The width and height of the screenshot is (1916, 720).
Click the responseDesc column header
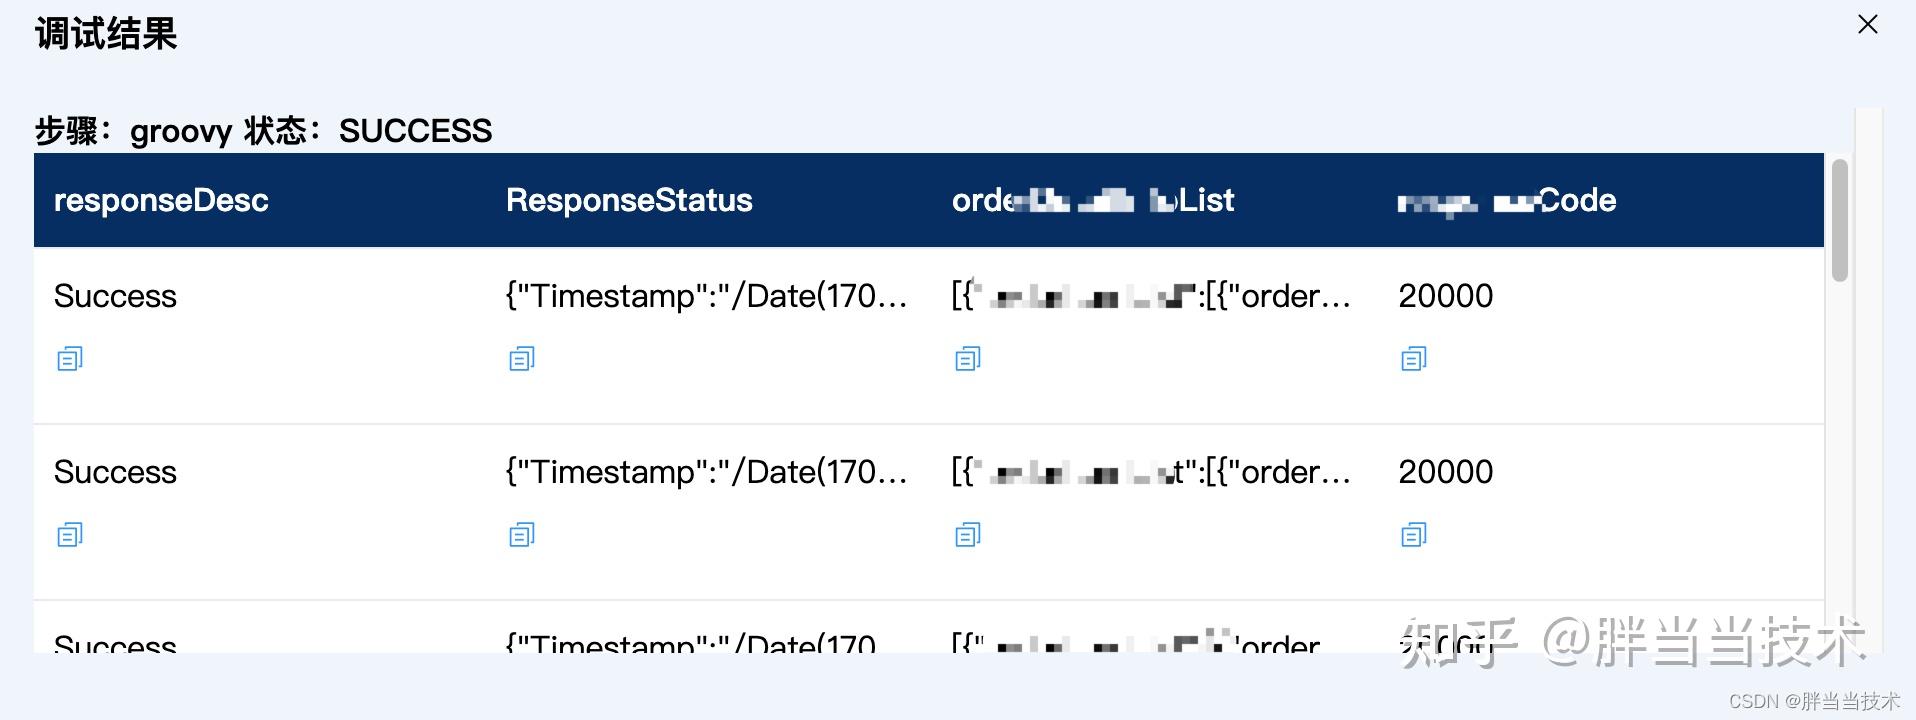tap(161, 200)
